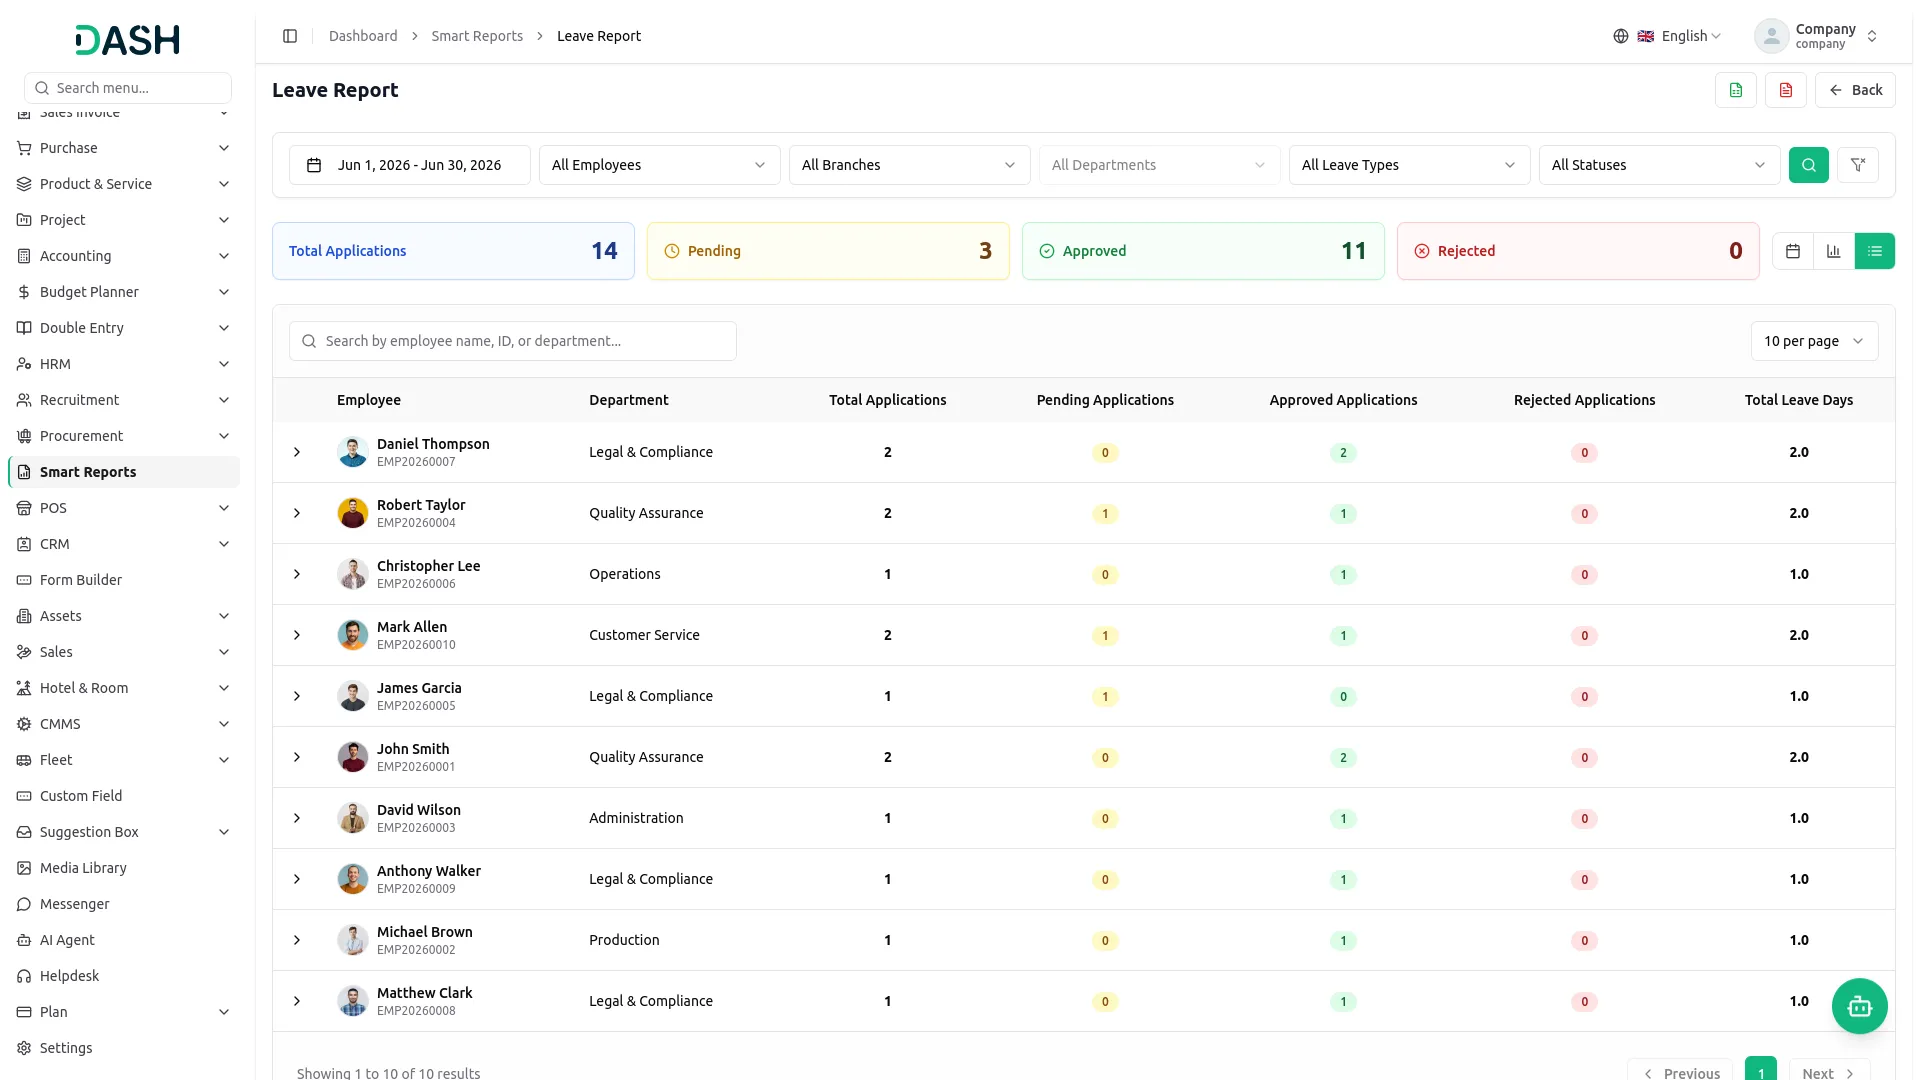Click the Helpdesk headset icon
The image size is (1920, 1080).
coord(24,976)
